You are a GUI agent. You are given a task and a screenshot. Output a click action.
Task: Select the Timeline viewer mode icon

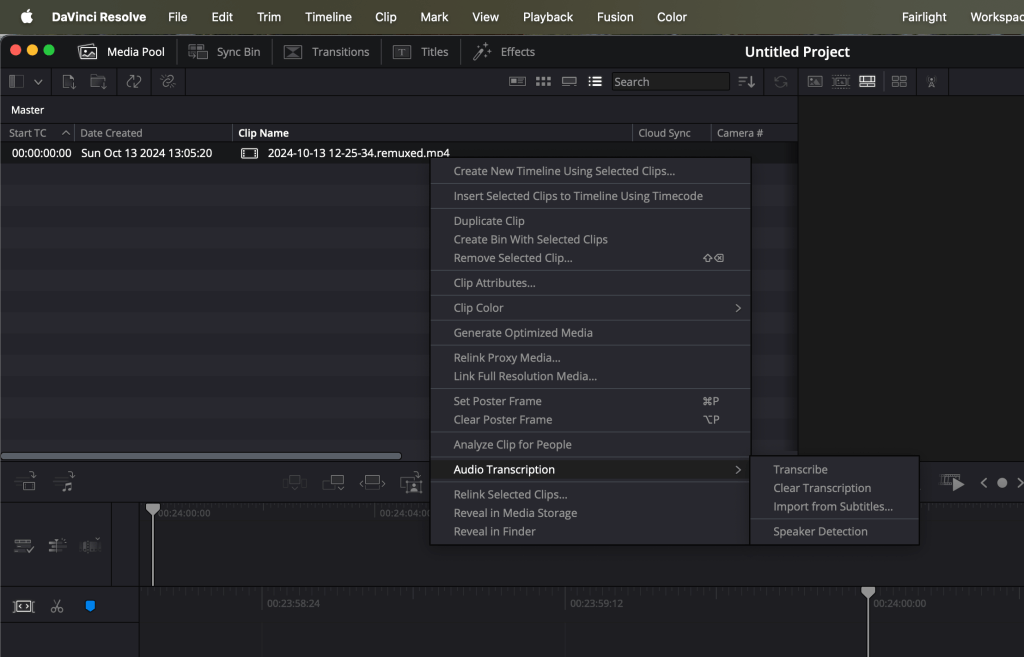click(x=867, y=82)
